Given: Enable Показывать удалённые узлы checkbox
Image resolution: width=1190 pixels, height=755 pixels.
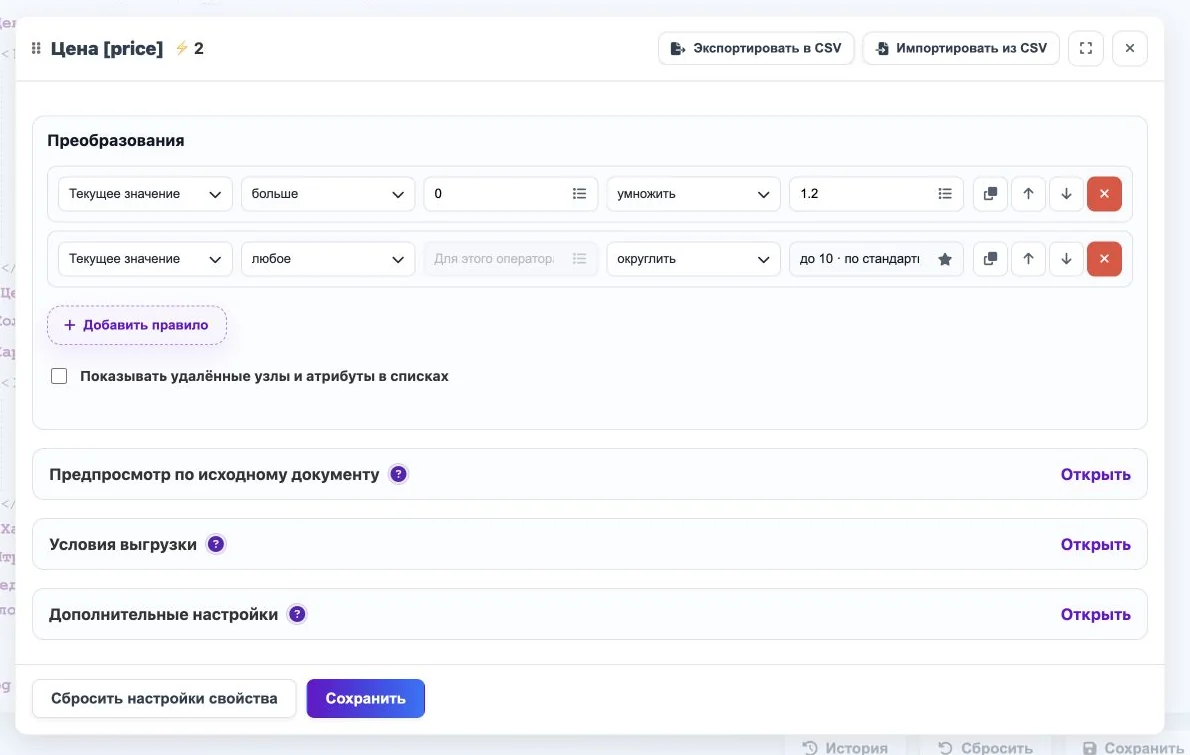Looking at the screenshot, I should pos(59,376).
